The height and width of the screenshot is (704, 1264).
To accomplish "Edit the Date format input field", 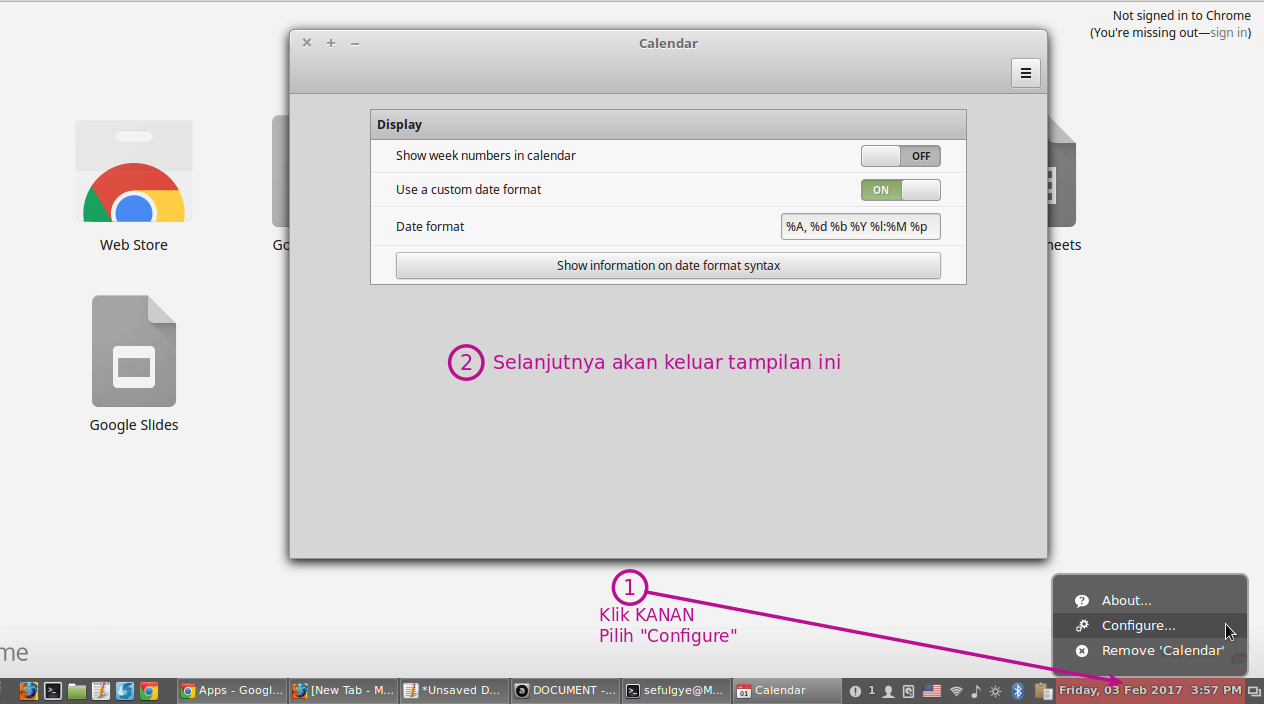I will 860,226.
